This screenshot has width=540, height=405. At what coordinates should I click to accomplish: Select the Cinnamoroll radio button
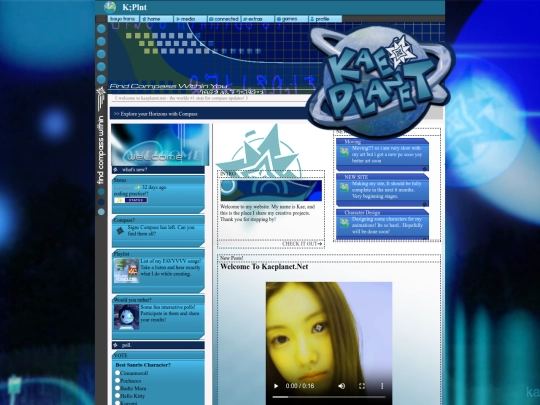pyautogui.click(x=117, y=373)
